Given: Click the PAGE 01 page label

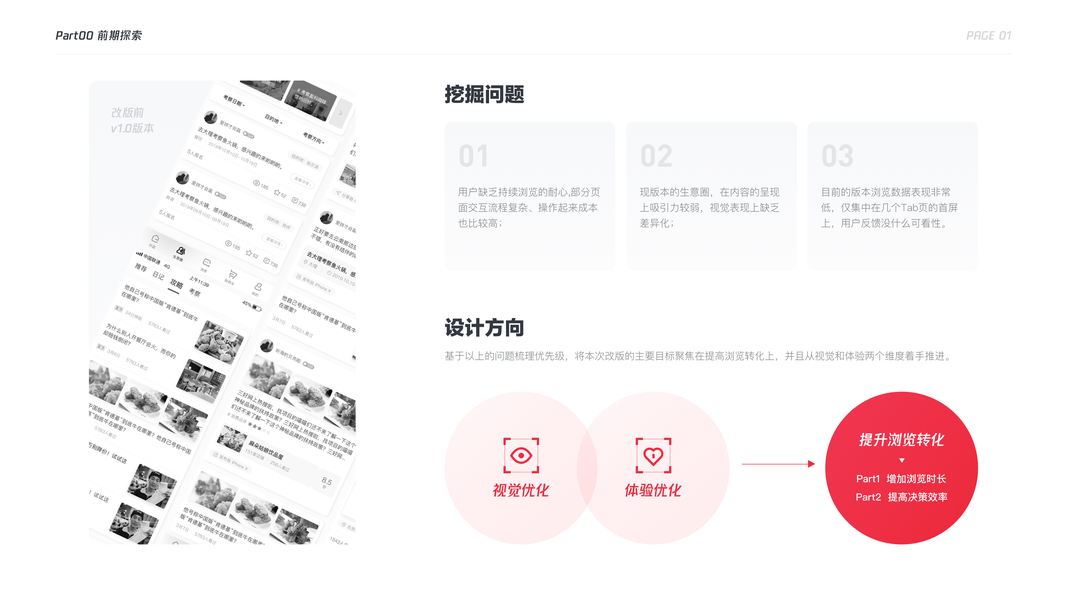Looking at the screenshot, I should (x=989, y=35).
